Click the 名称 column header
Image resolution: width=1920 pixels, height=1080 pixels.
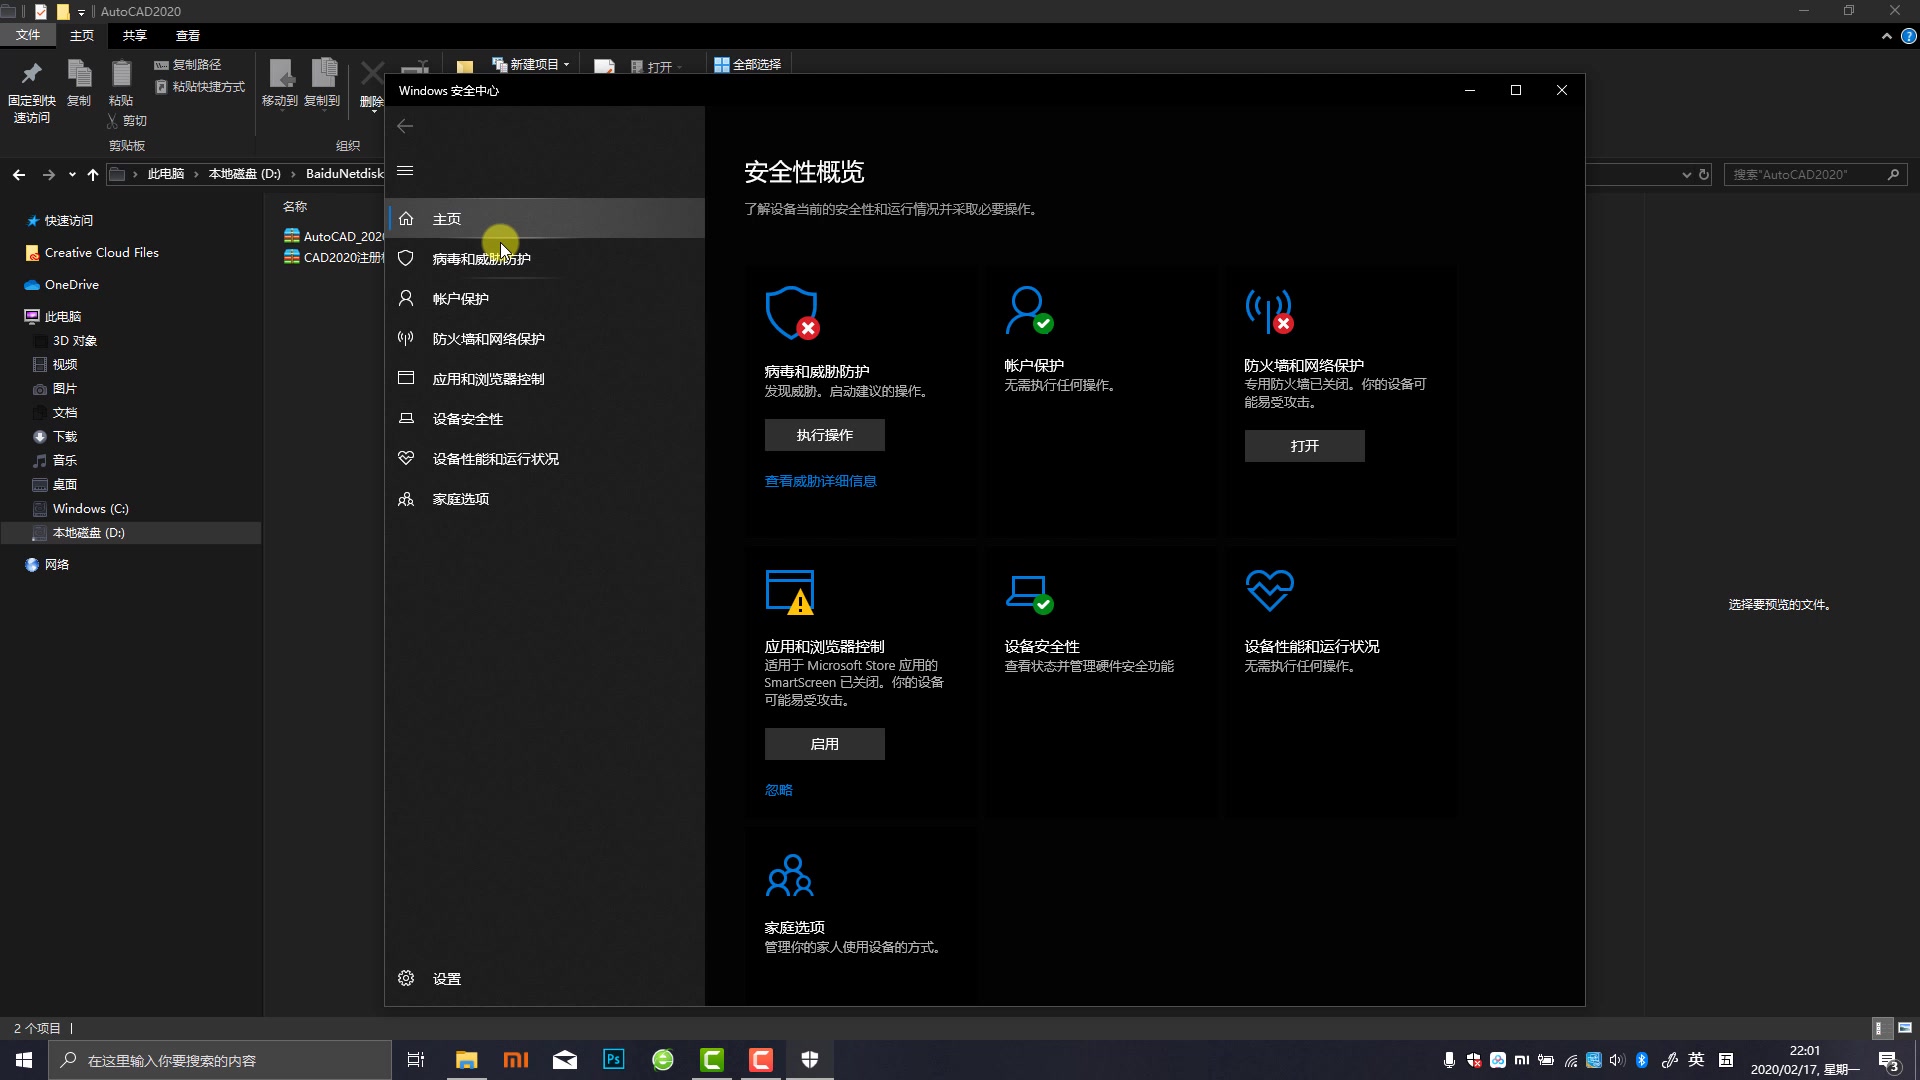(295, 206)
